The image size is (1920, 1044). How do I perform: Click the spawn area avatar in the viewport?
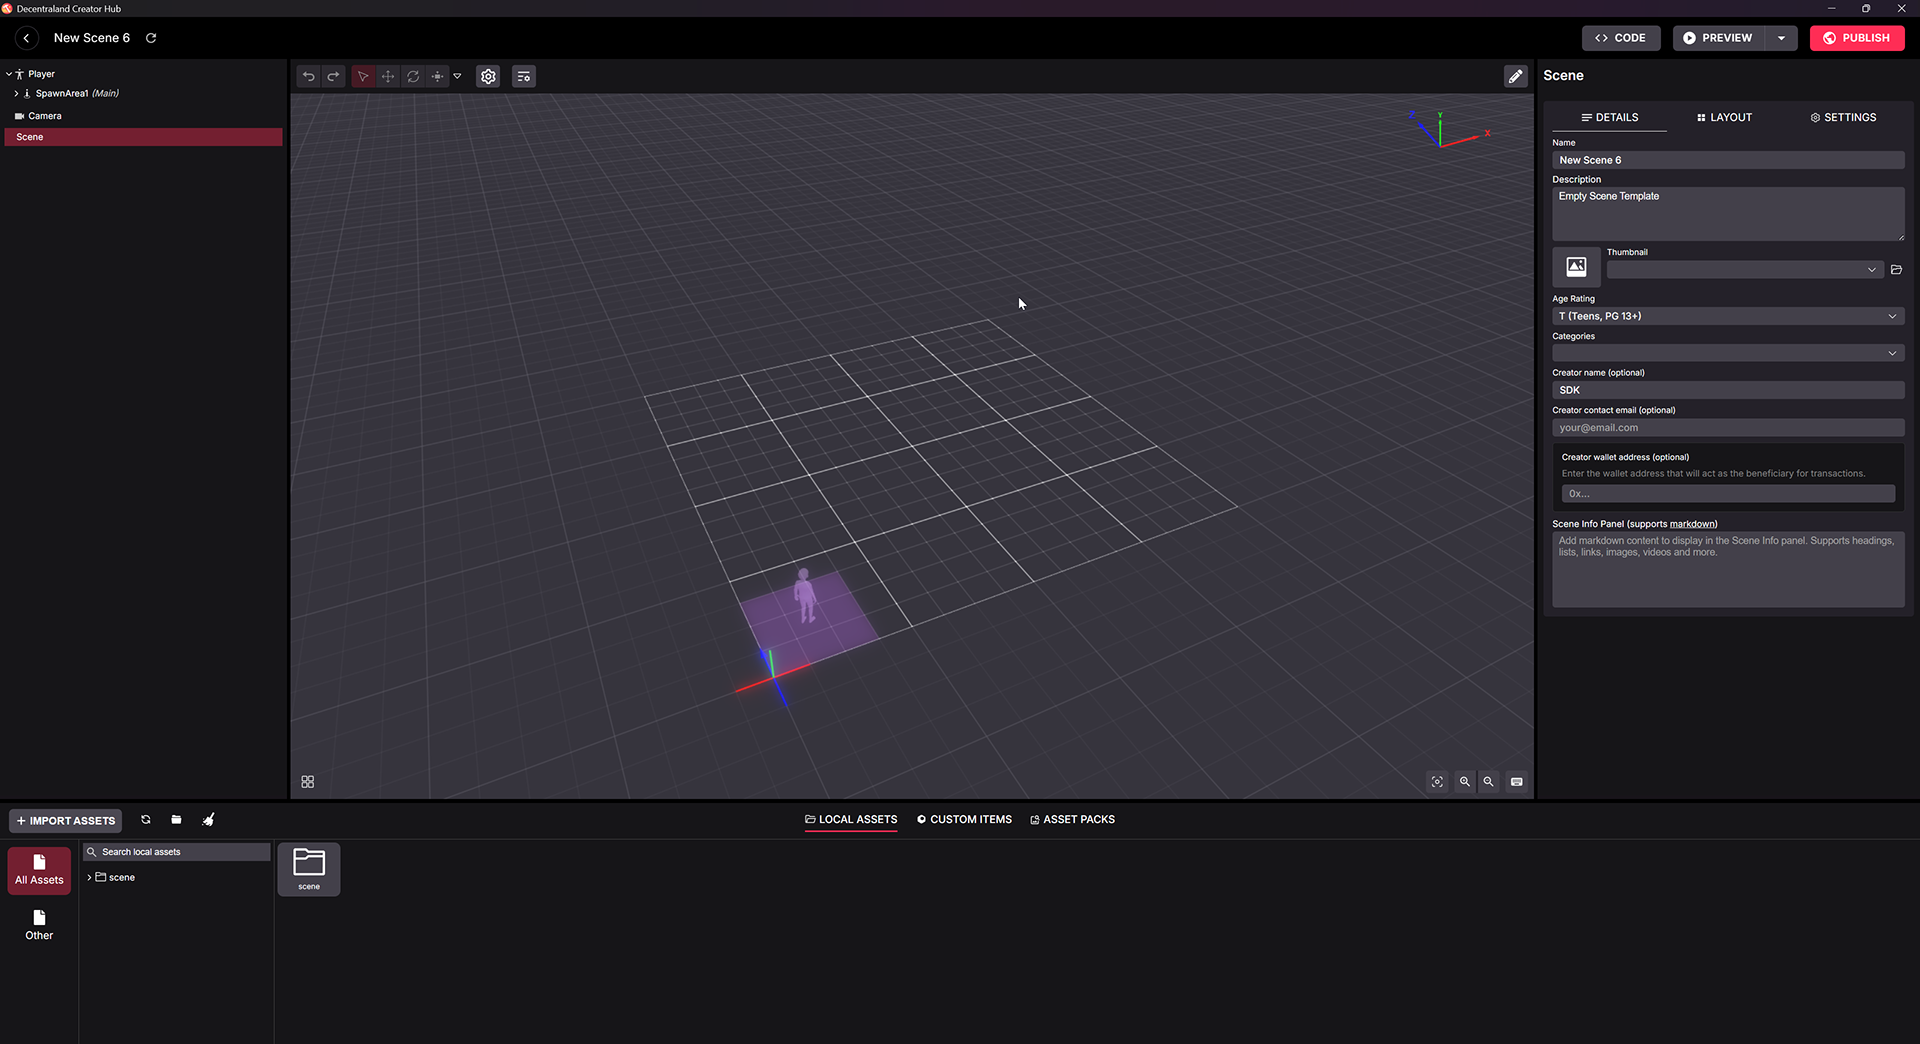pyautogui.click(x=805, y=596)
